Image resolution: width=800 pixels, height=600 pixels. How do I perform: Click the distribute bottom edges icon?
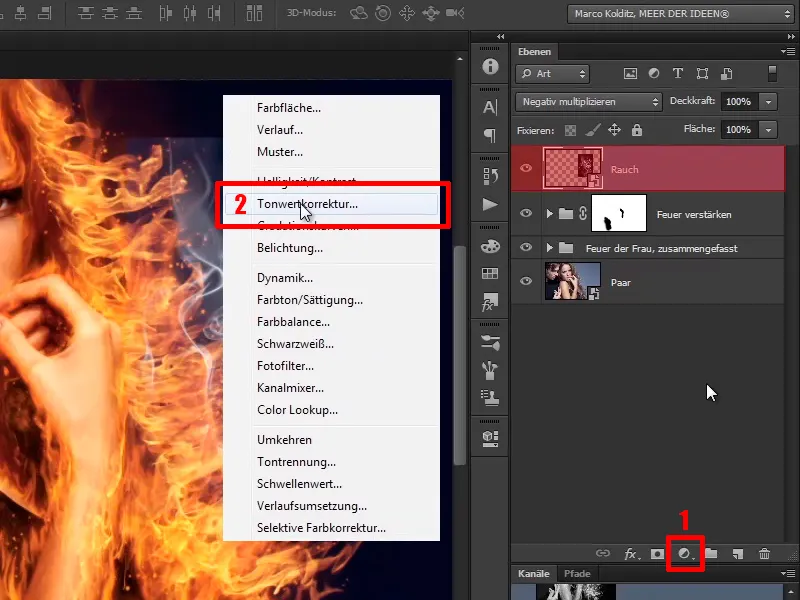tap(134, 13)
